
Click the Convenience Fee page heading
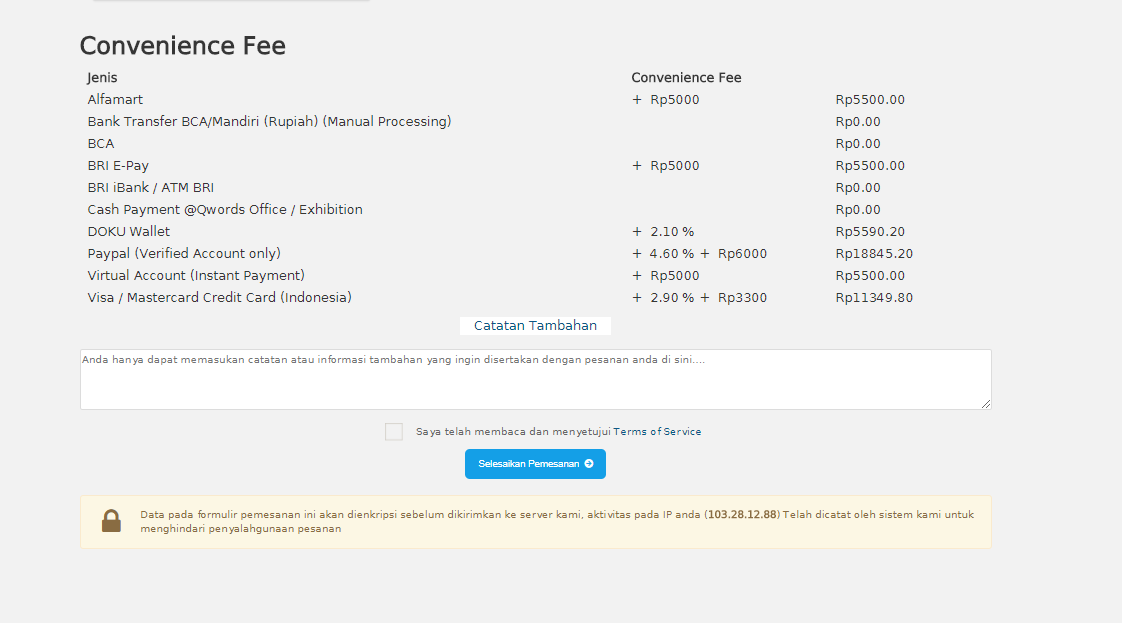click(x=182, y=46)
